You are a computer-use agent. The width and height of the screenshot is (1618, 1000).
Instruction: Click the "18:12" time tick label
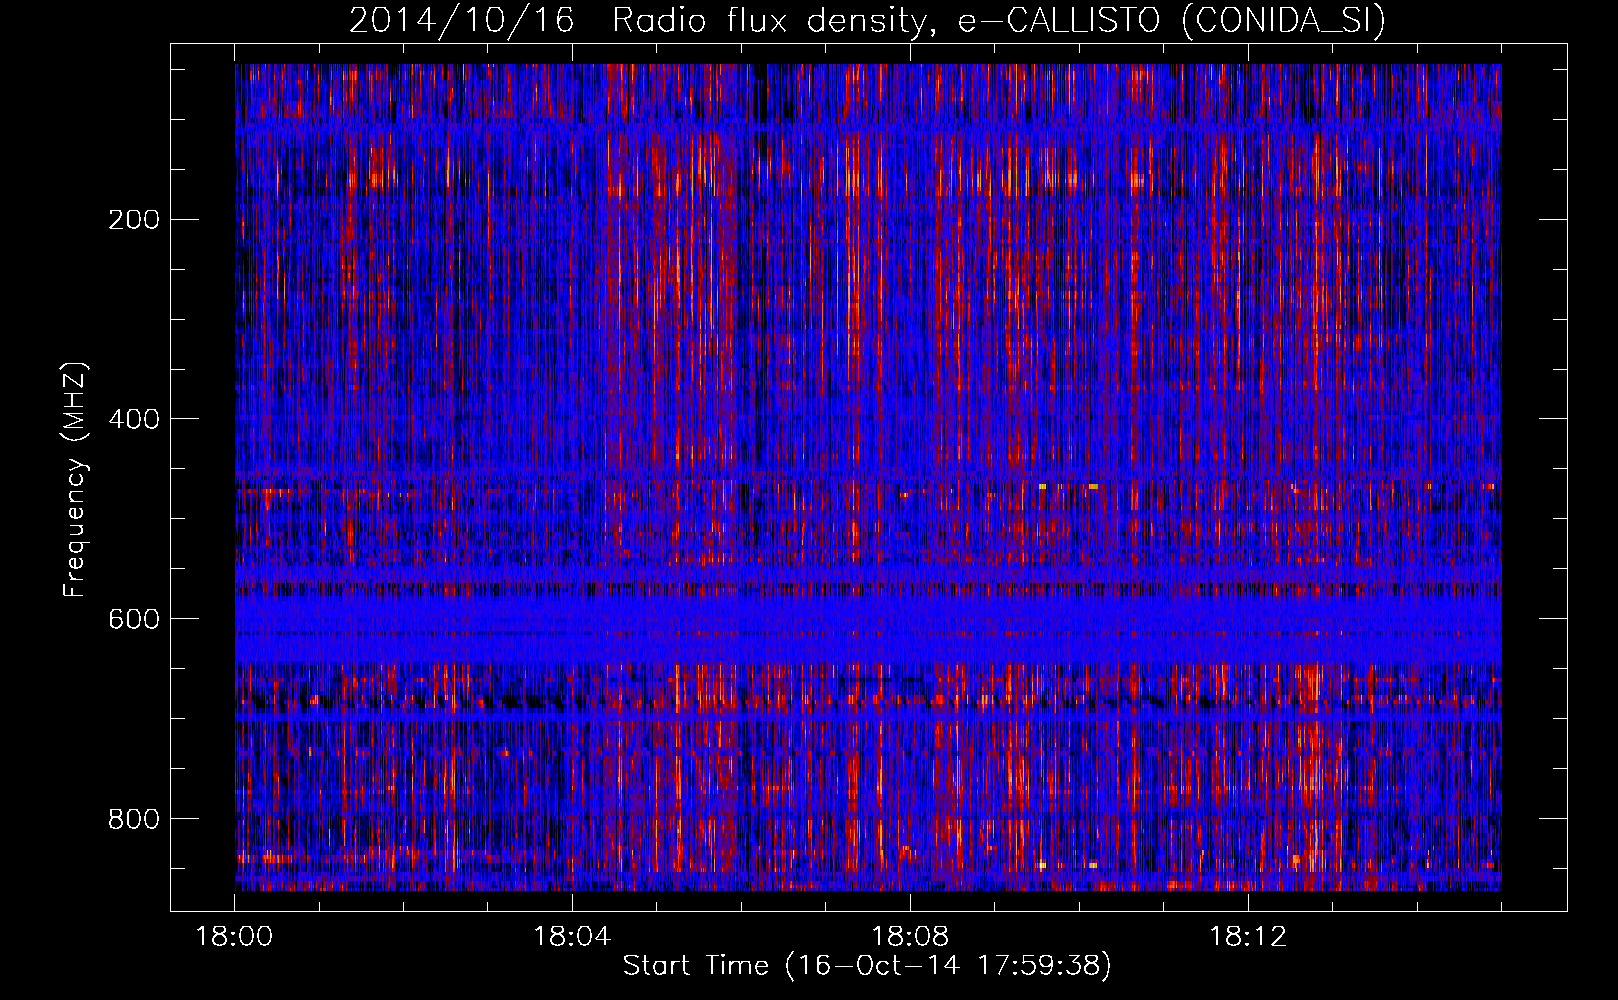tap(1248, 937)
